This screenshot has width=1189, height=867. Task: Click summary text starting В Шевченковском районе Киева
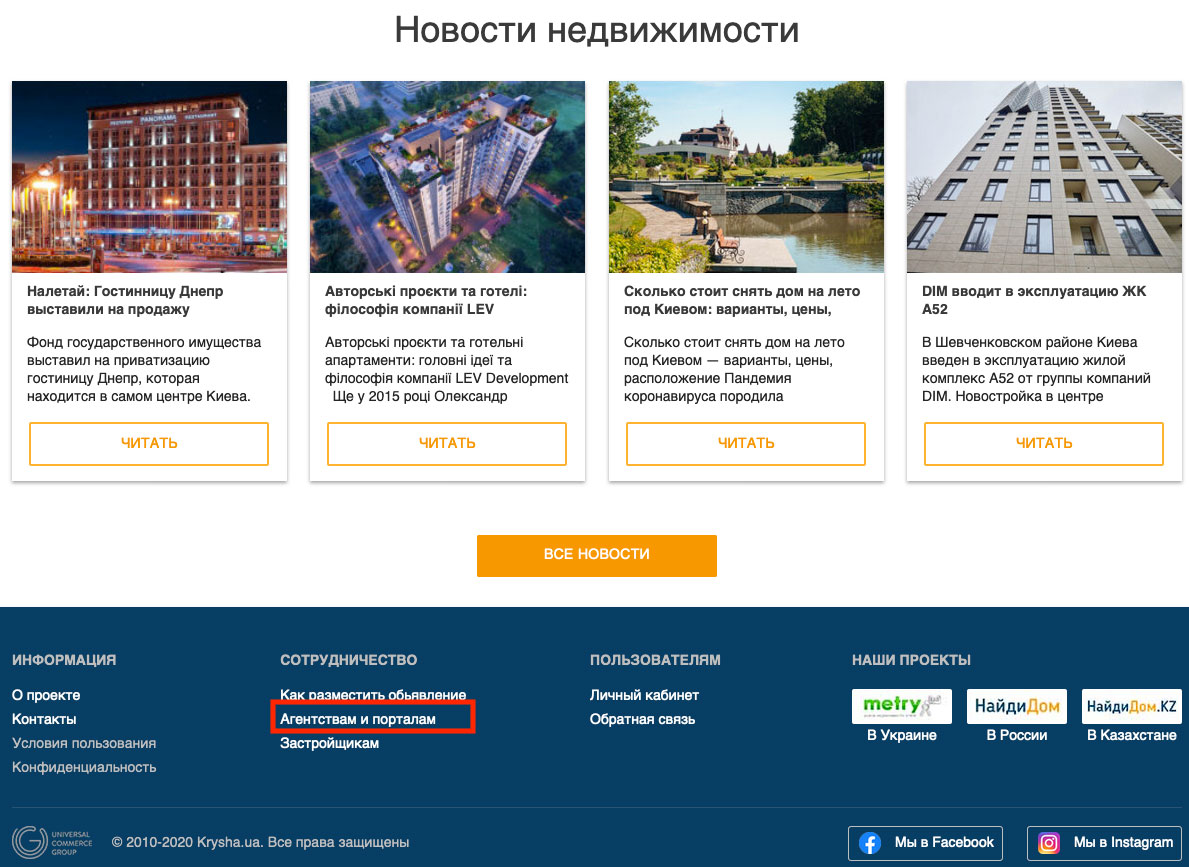coord(1036,369)
